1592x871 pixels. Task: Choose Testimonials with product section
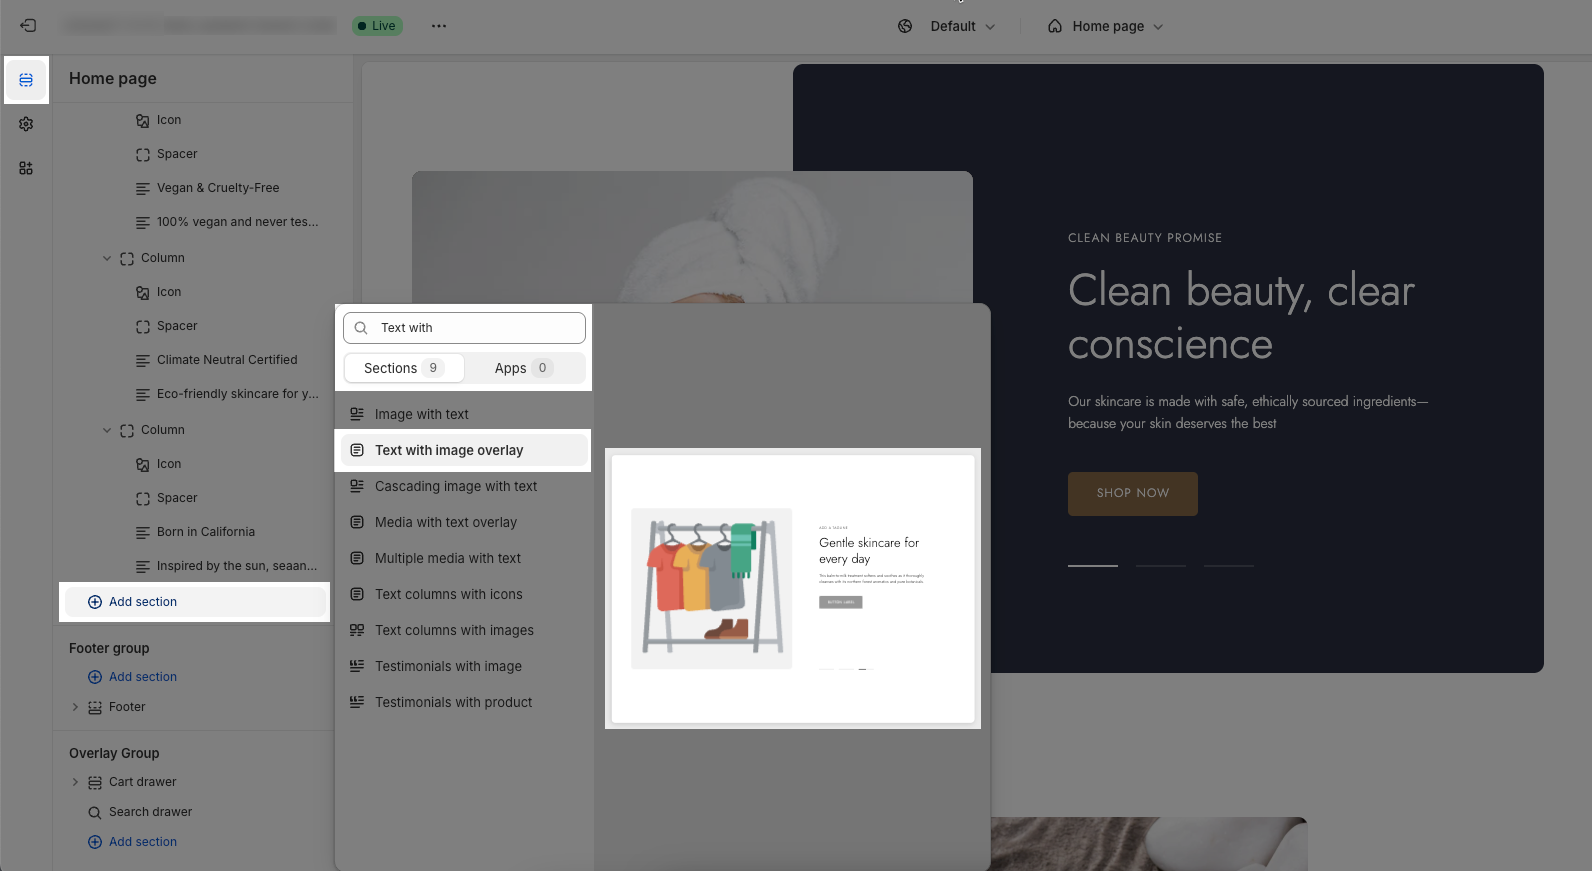click(453, 702)
